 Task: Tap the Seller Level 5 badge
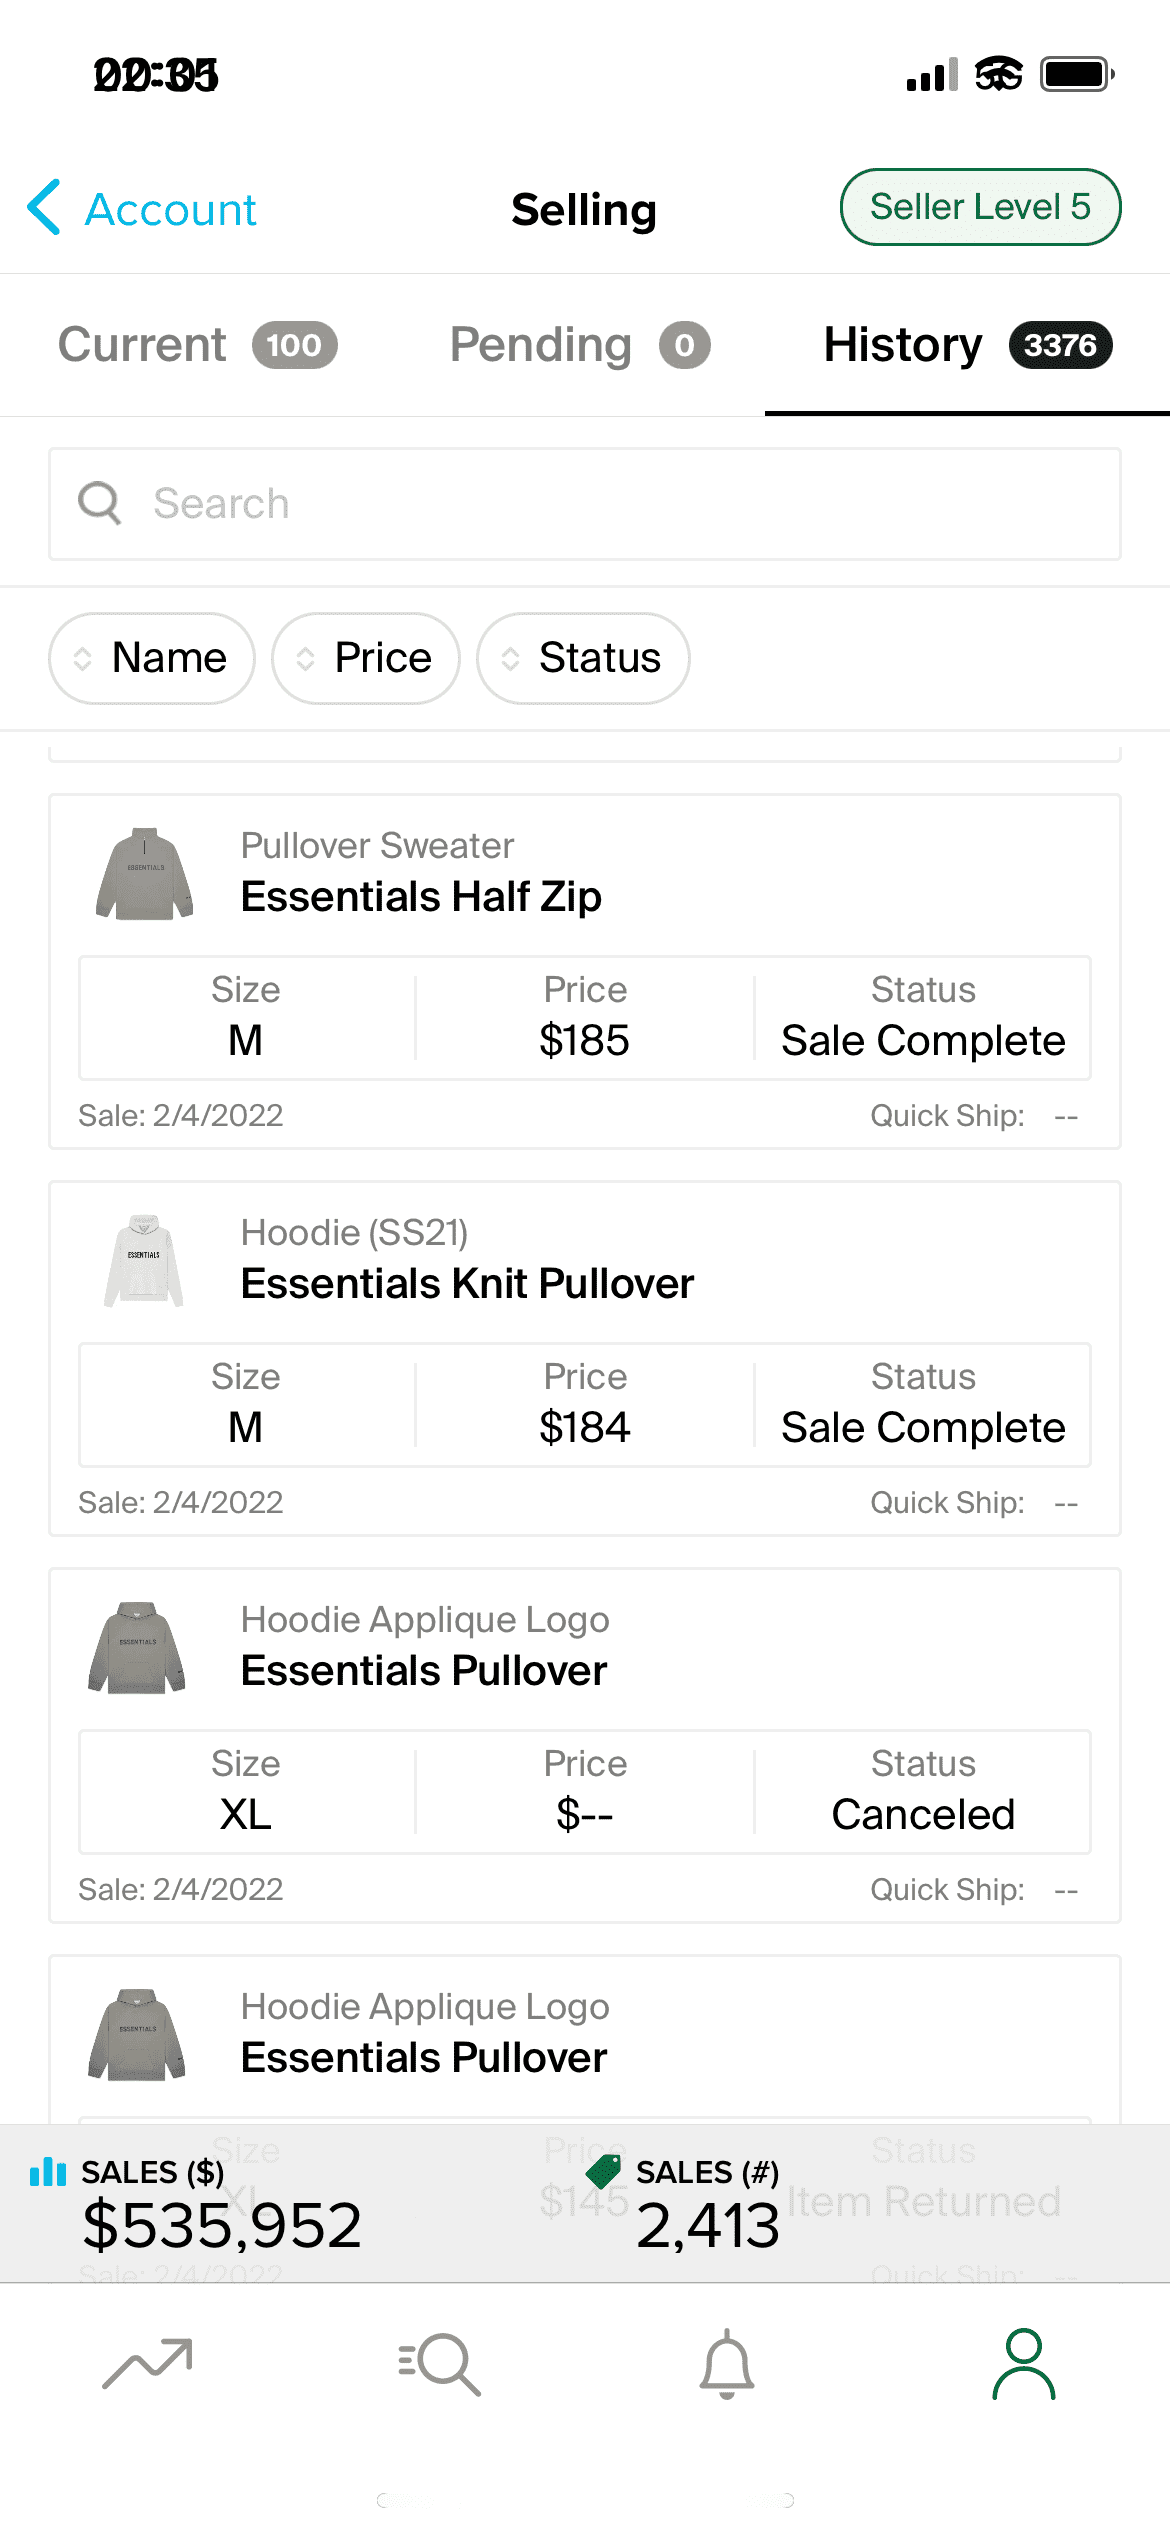pyautogui.click(x=980, y=207)
